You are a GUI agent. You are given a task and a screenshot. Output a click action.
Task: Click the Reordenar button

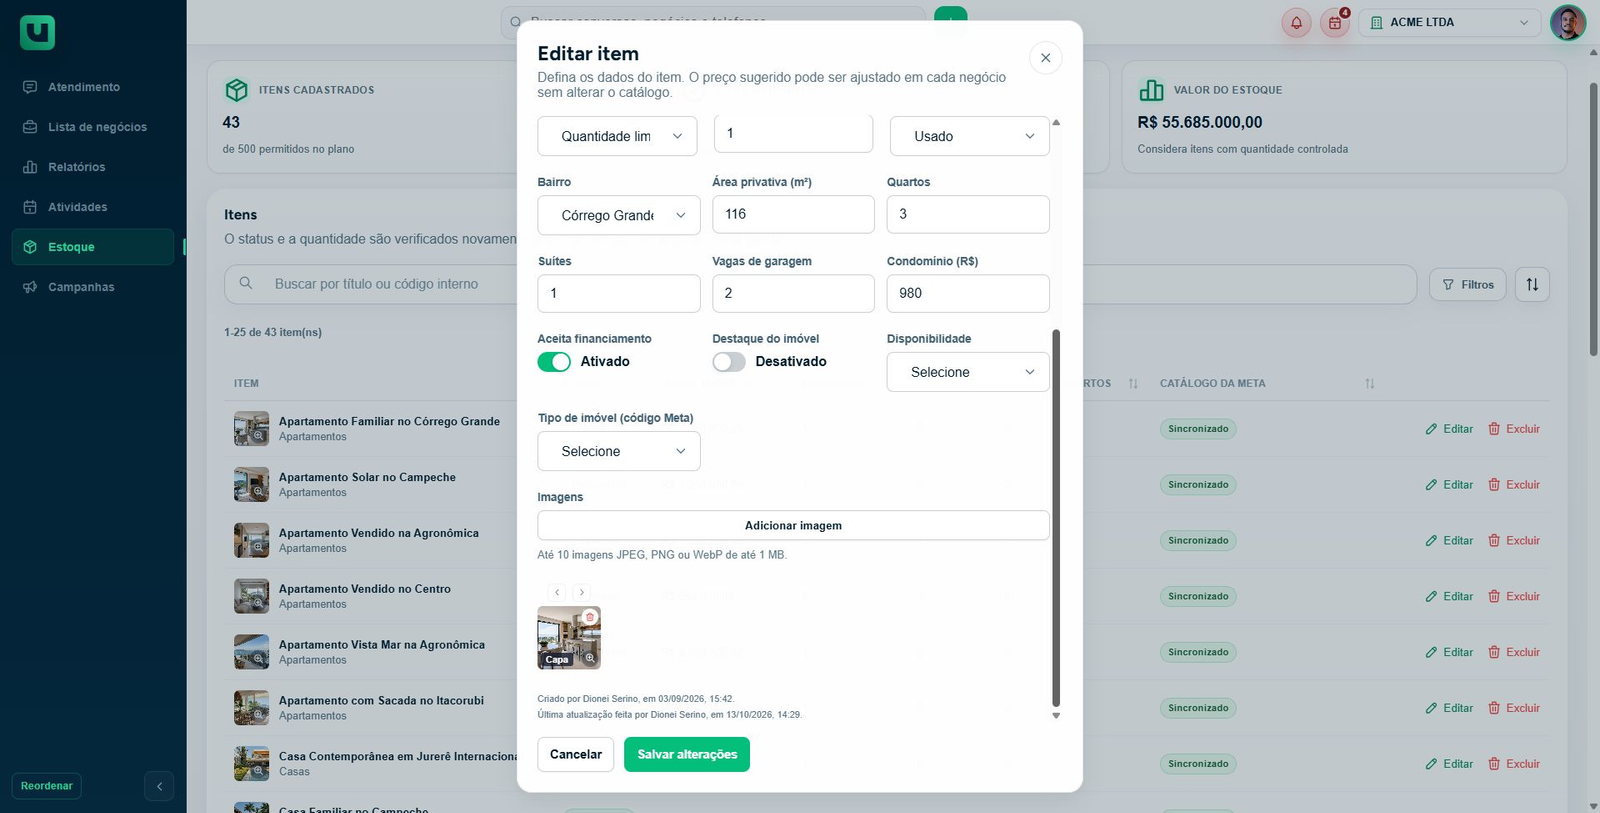point(47,786)
